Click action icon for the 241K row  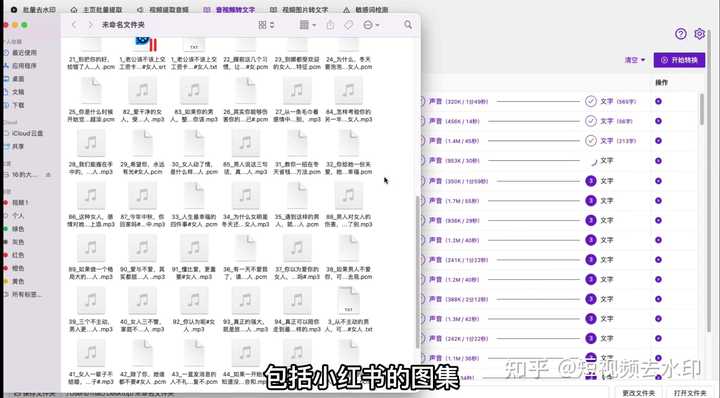(x=658, y=260)
